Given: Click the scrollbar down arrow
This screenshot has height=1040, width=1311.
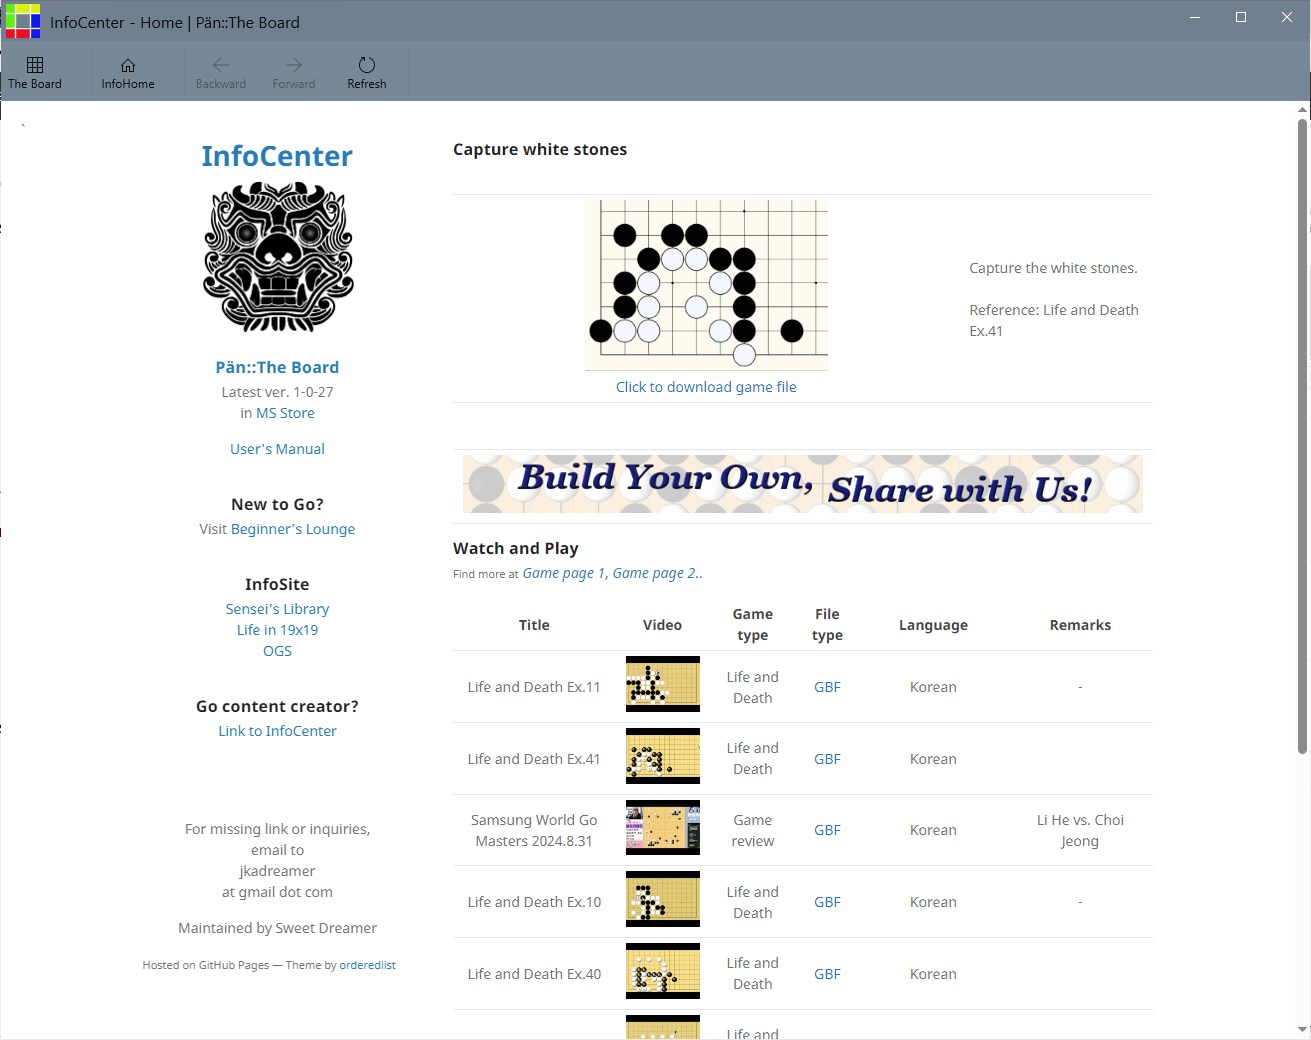Looking at the screenshot, I should [1302, 1029].
